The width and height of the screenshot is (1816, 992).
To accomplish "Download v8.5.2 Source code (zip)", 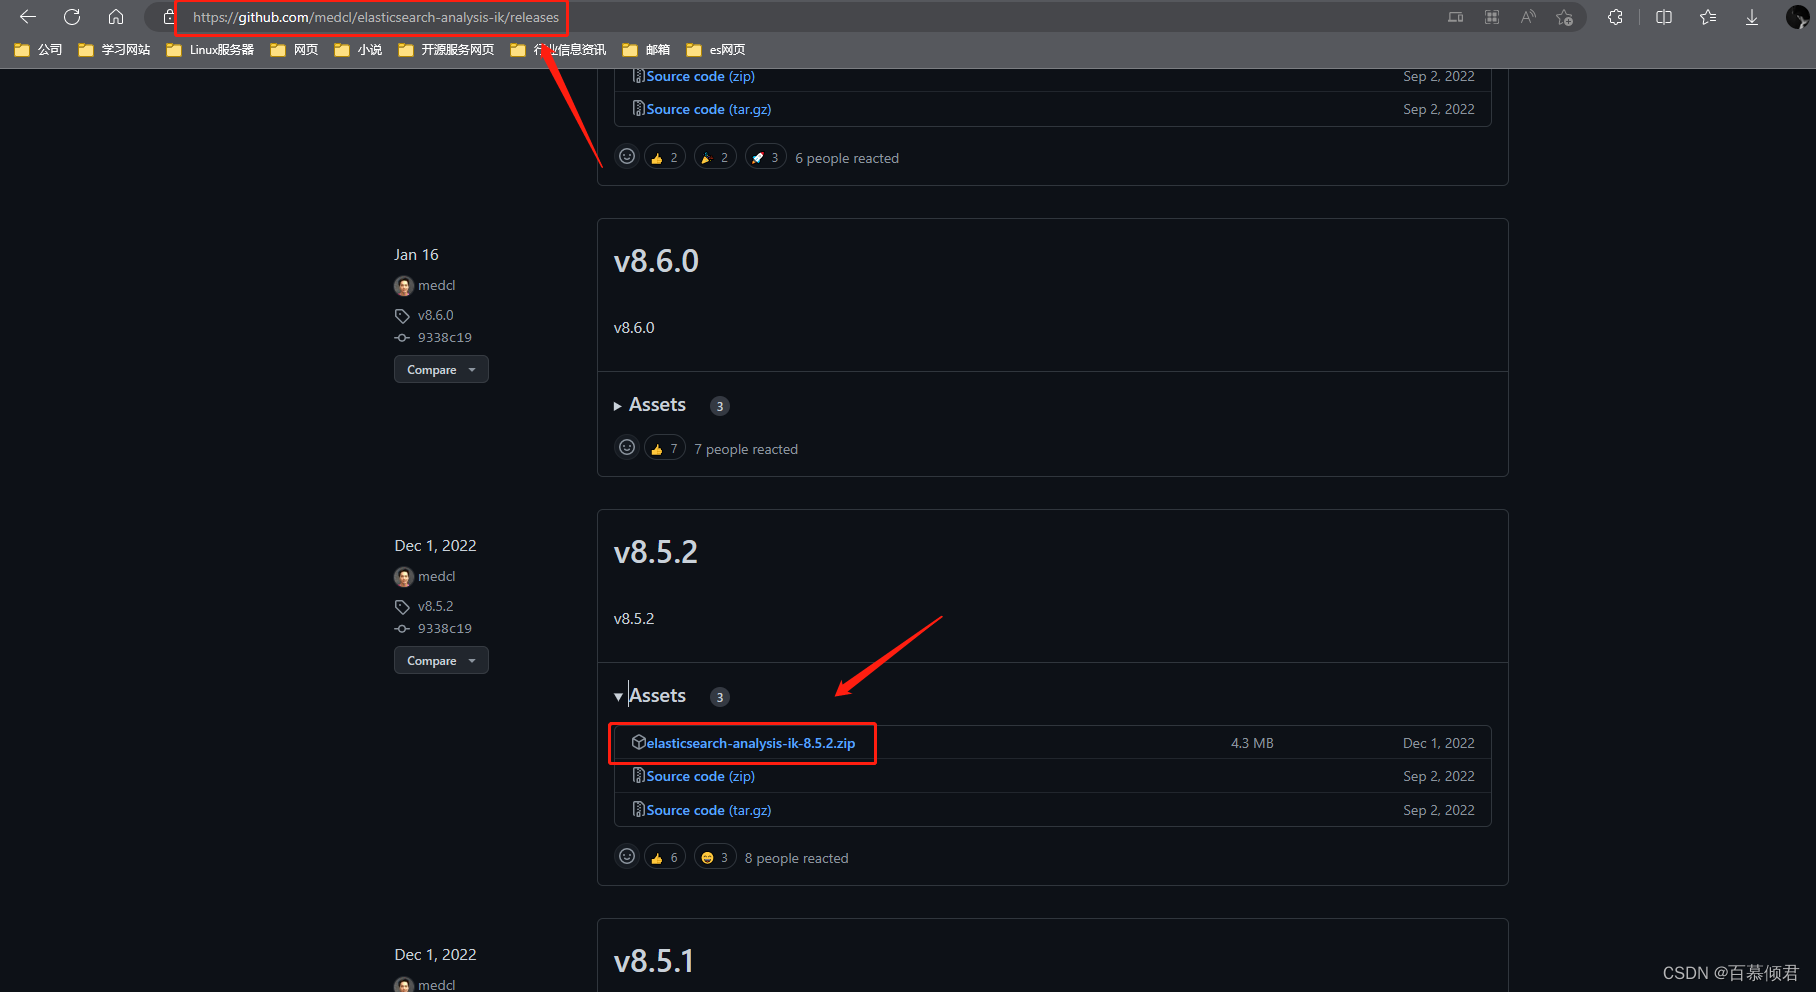I will tap(700, 776).
